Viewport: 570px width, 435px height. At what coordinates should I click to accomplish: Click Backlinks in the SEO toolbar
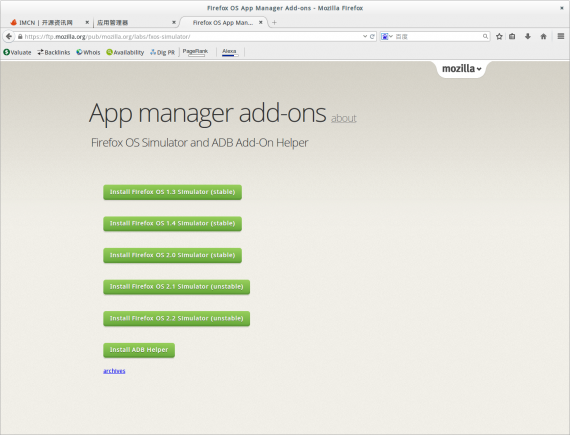click(54, 52)
